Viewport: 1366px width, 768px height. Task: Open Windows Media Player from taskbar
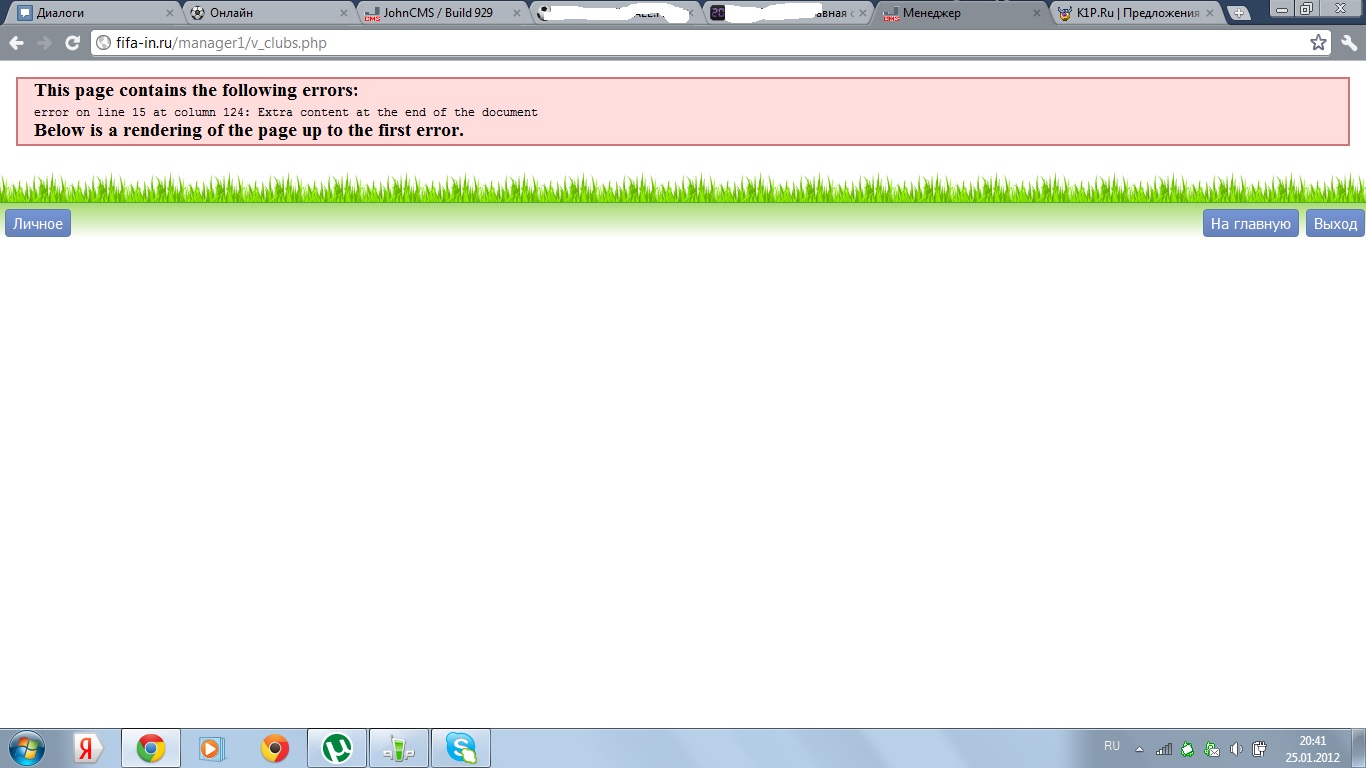(212, 748)
